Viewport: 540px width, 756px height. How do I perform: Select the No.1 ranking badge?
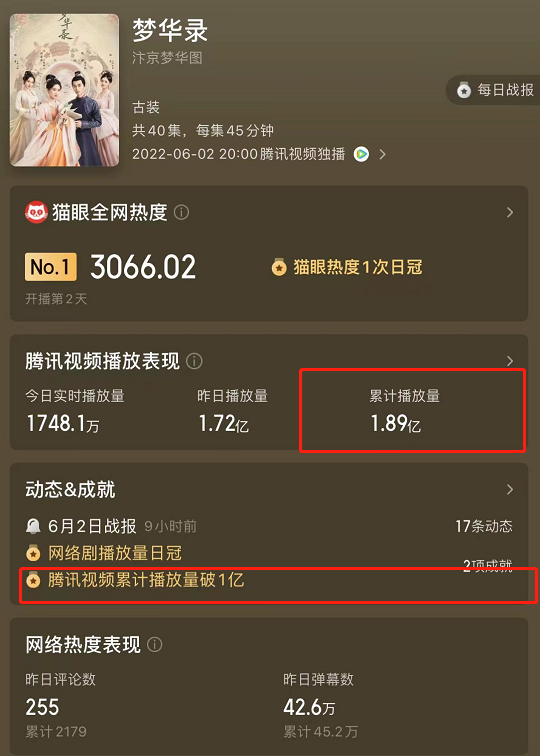tap(51, 267)
